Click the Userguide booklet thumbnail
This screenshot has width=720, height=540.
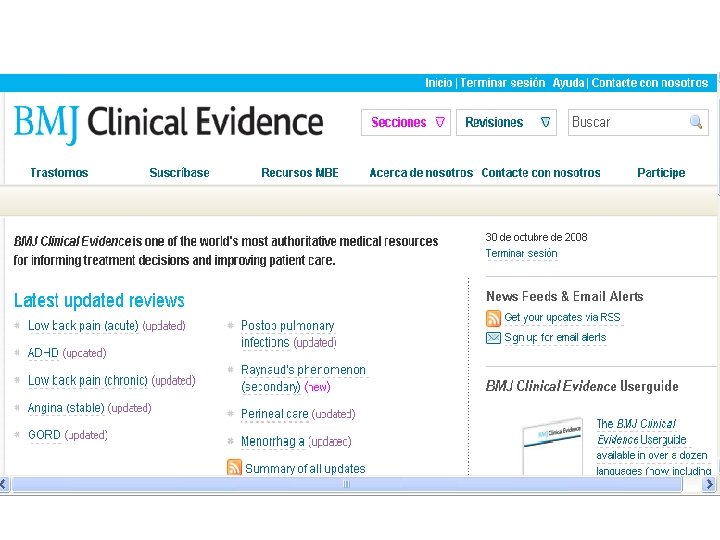[x=553, y=446]
